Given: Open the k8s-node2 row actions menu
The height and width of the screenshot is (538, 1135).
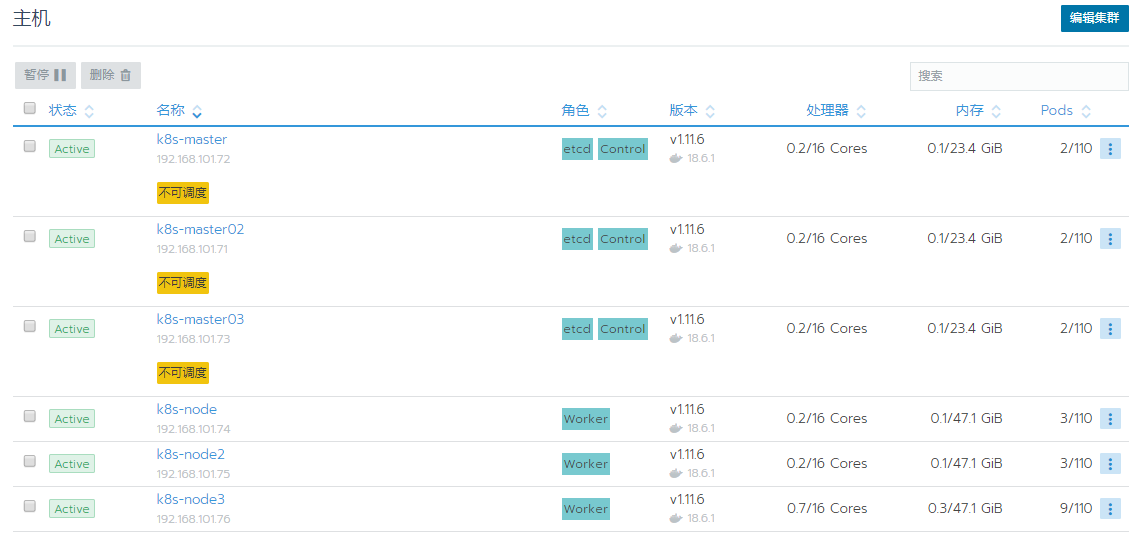Looking at the screenshot, I should click(x=1110, y=463).
